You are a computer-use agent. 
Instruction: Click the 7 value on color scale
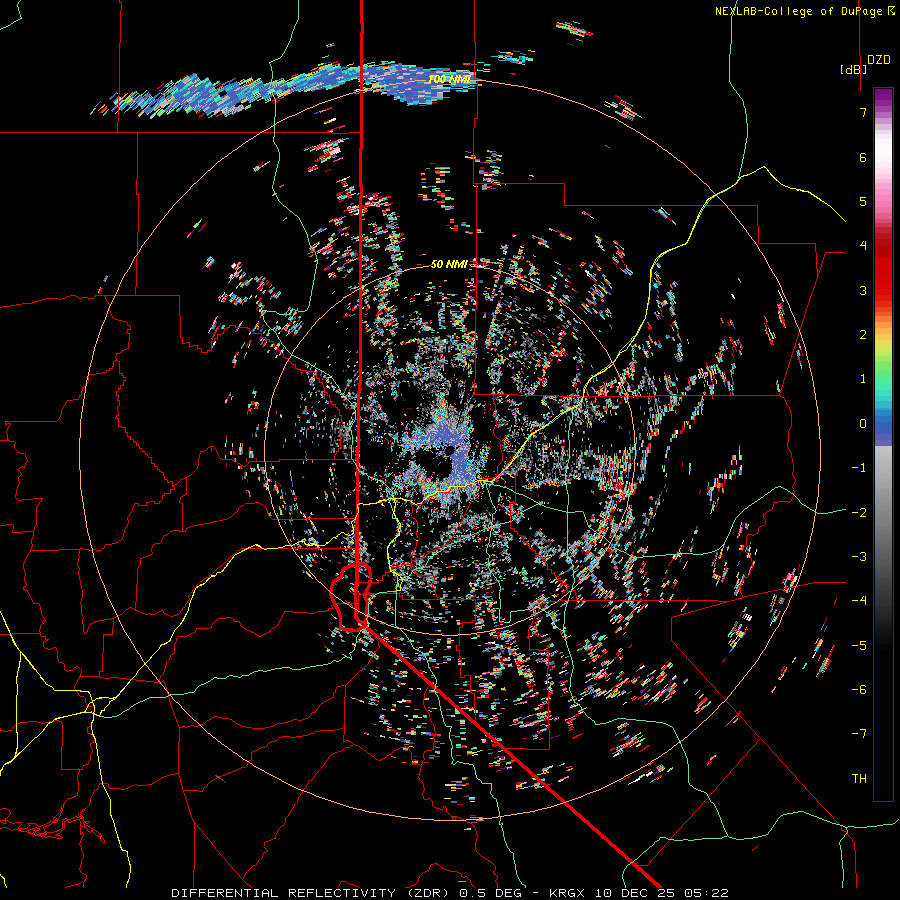tap(863, 112)
